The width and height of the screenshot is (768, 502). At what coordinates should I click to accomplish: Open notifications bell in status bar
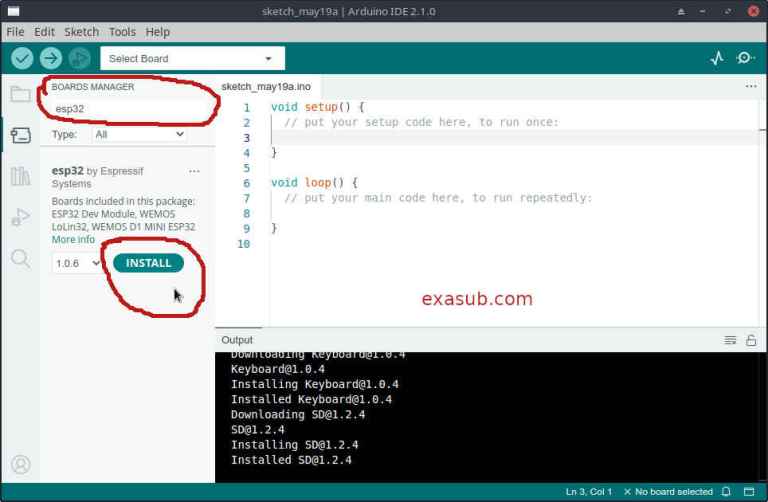(x=726, y=491)
